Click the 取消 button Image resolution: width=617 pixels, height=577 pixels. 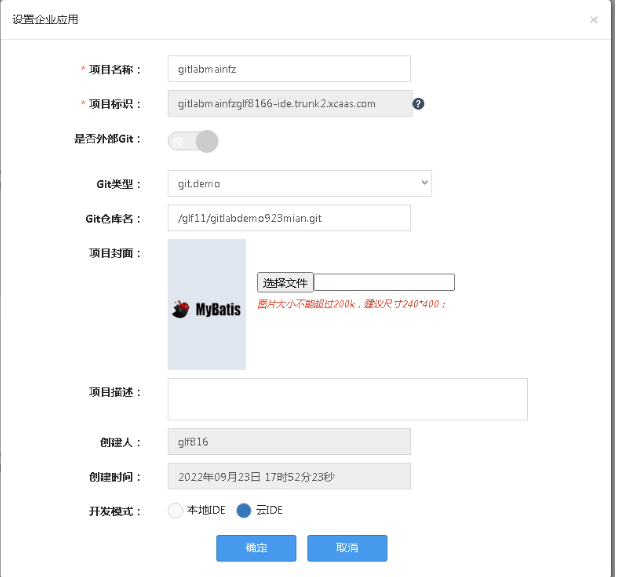pos(347,548)
